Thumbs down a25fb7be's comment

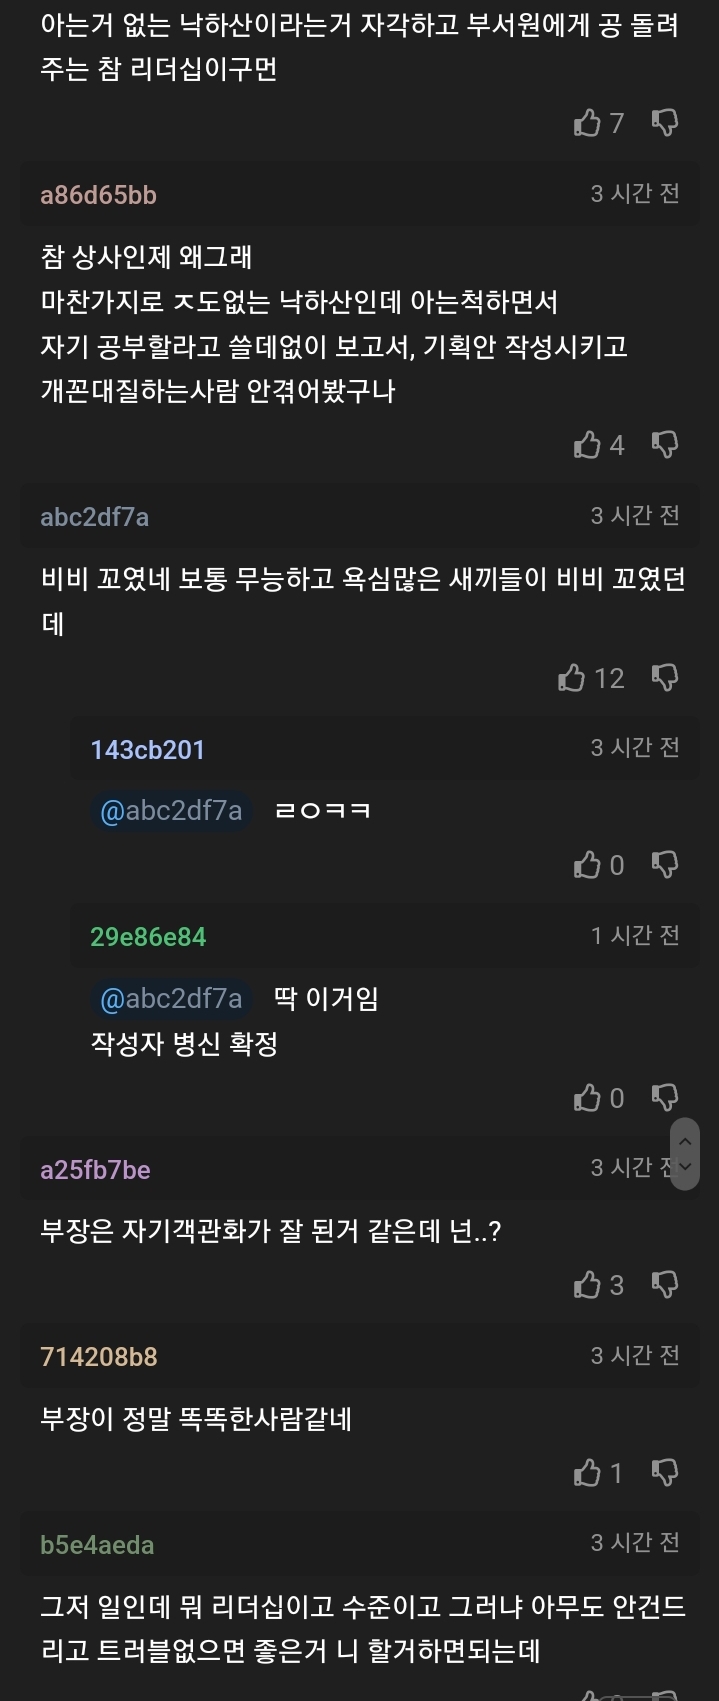[x=665, y=1285]
